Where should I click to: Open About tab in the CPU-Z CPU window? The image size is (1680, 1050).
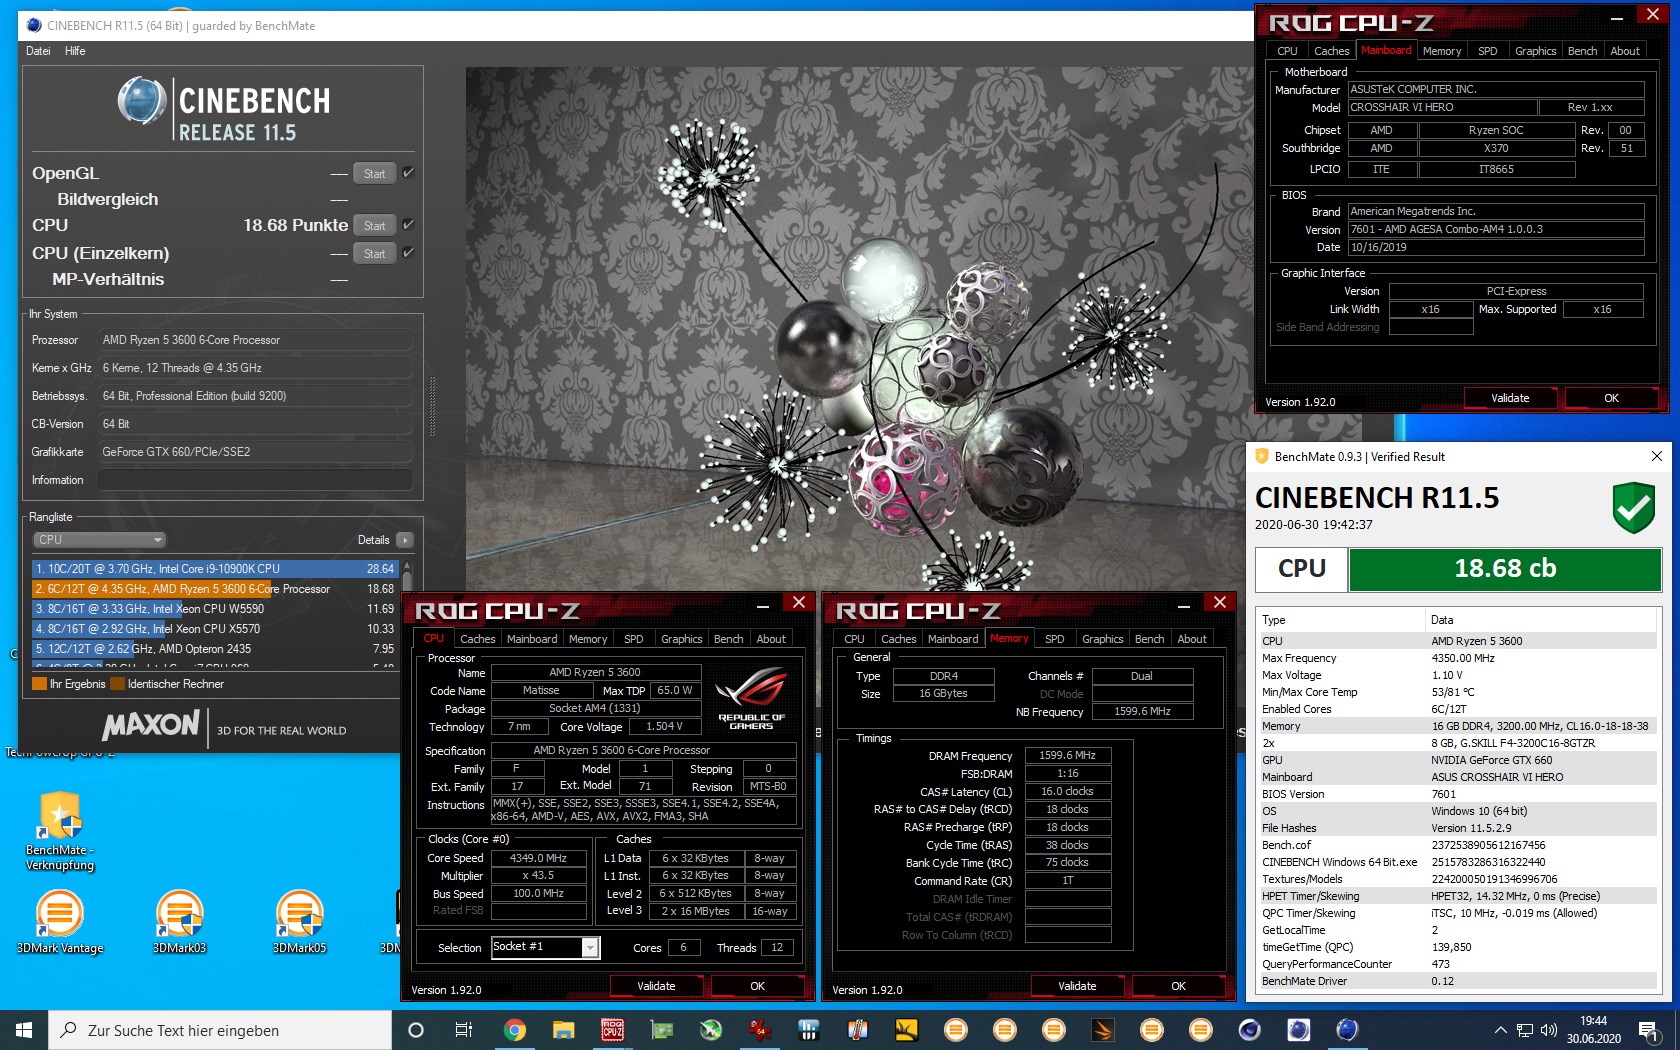pos(771,639)
